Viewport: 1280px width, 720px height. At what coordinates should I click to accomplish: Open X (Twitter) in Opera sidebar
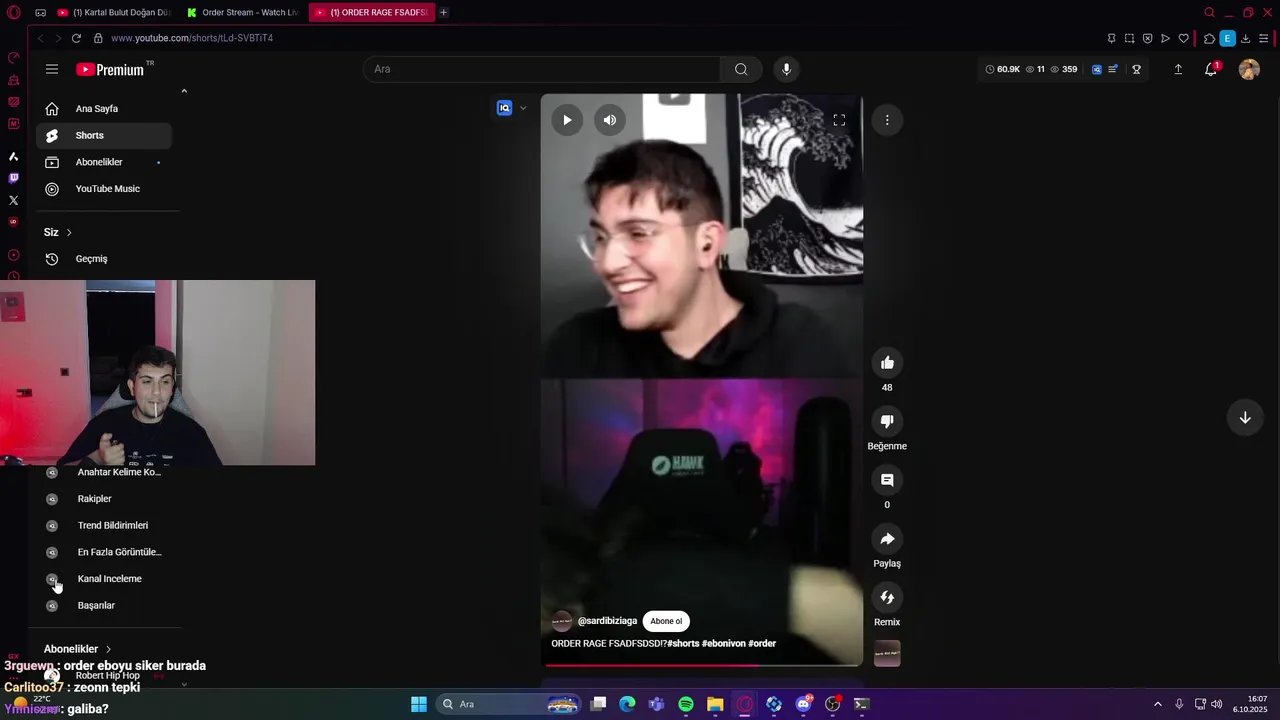[13, 200]
